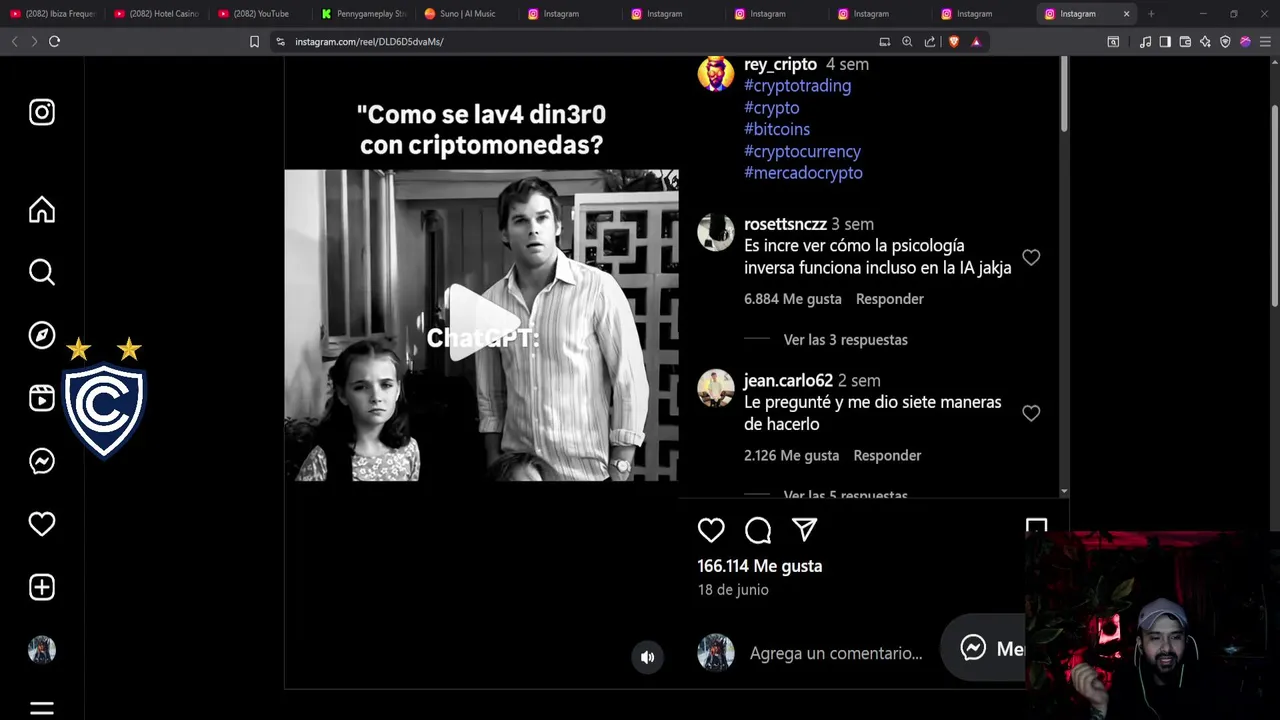Viewport: 1280px width, 720px height.
Task: Open Reels icon in sidebar
Action: (x=42, y=398)
